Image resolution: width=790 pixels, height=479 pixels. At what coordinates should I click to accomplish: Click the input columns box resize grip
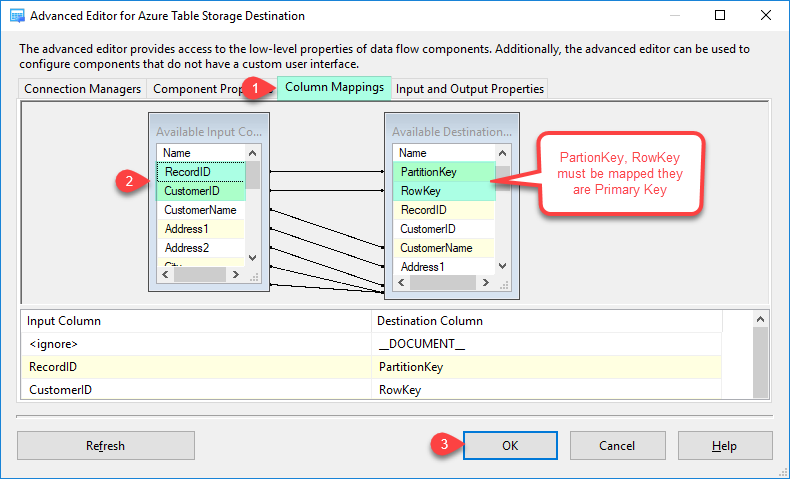[x=254, y=277]
